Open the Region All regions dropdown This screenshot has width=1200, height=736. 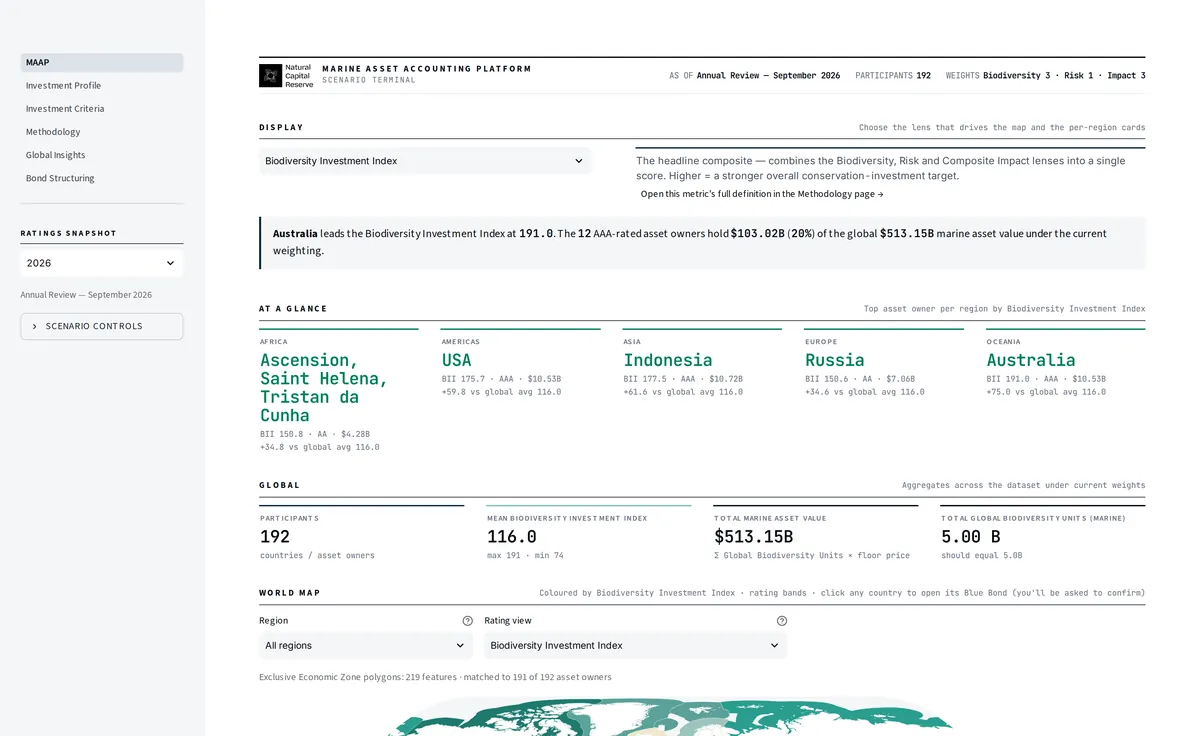[x=366, y=646]
